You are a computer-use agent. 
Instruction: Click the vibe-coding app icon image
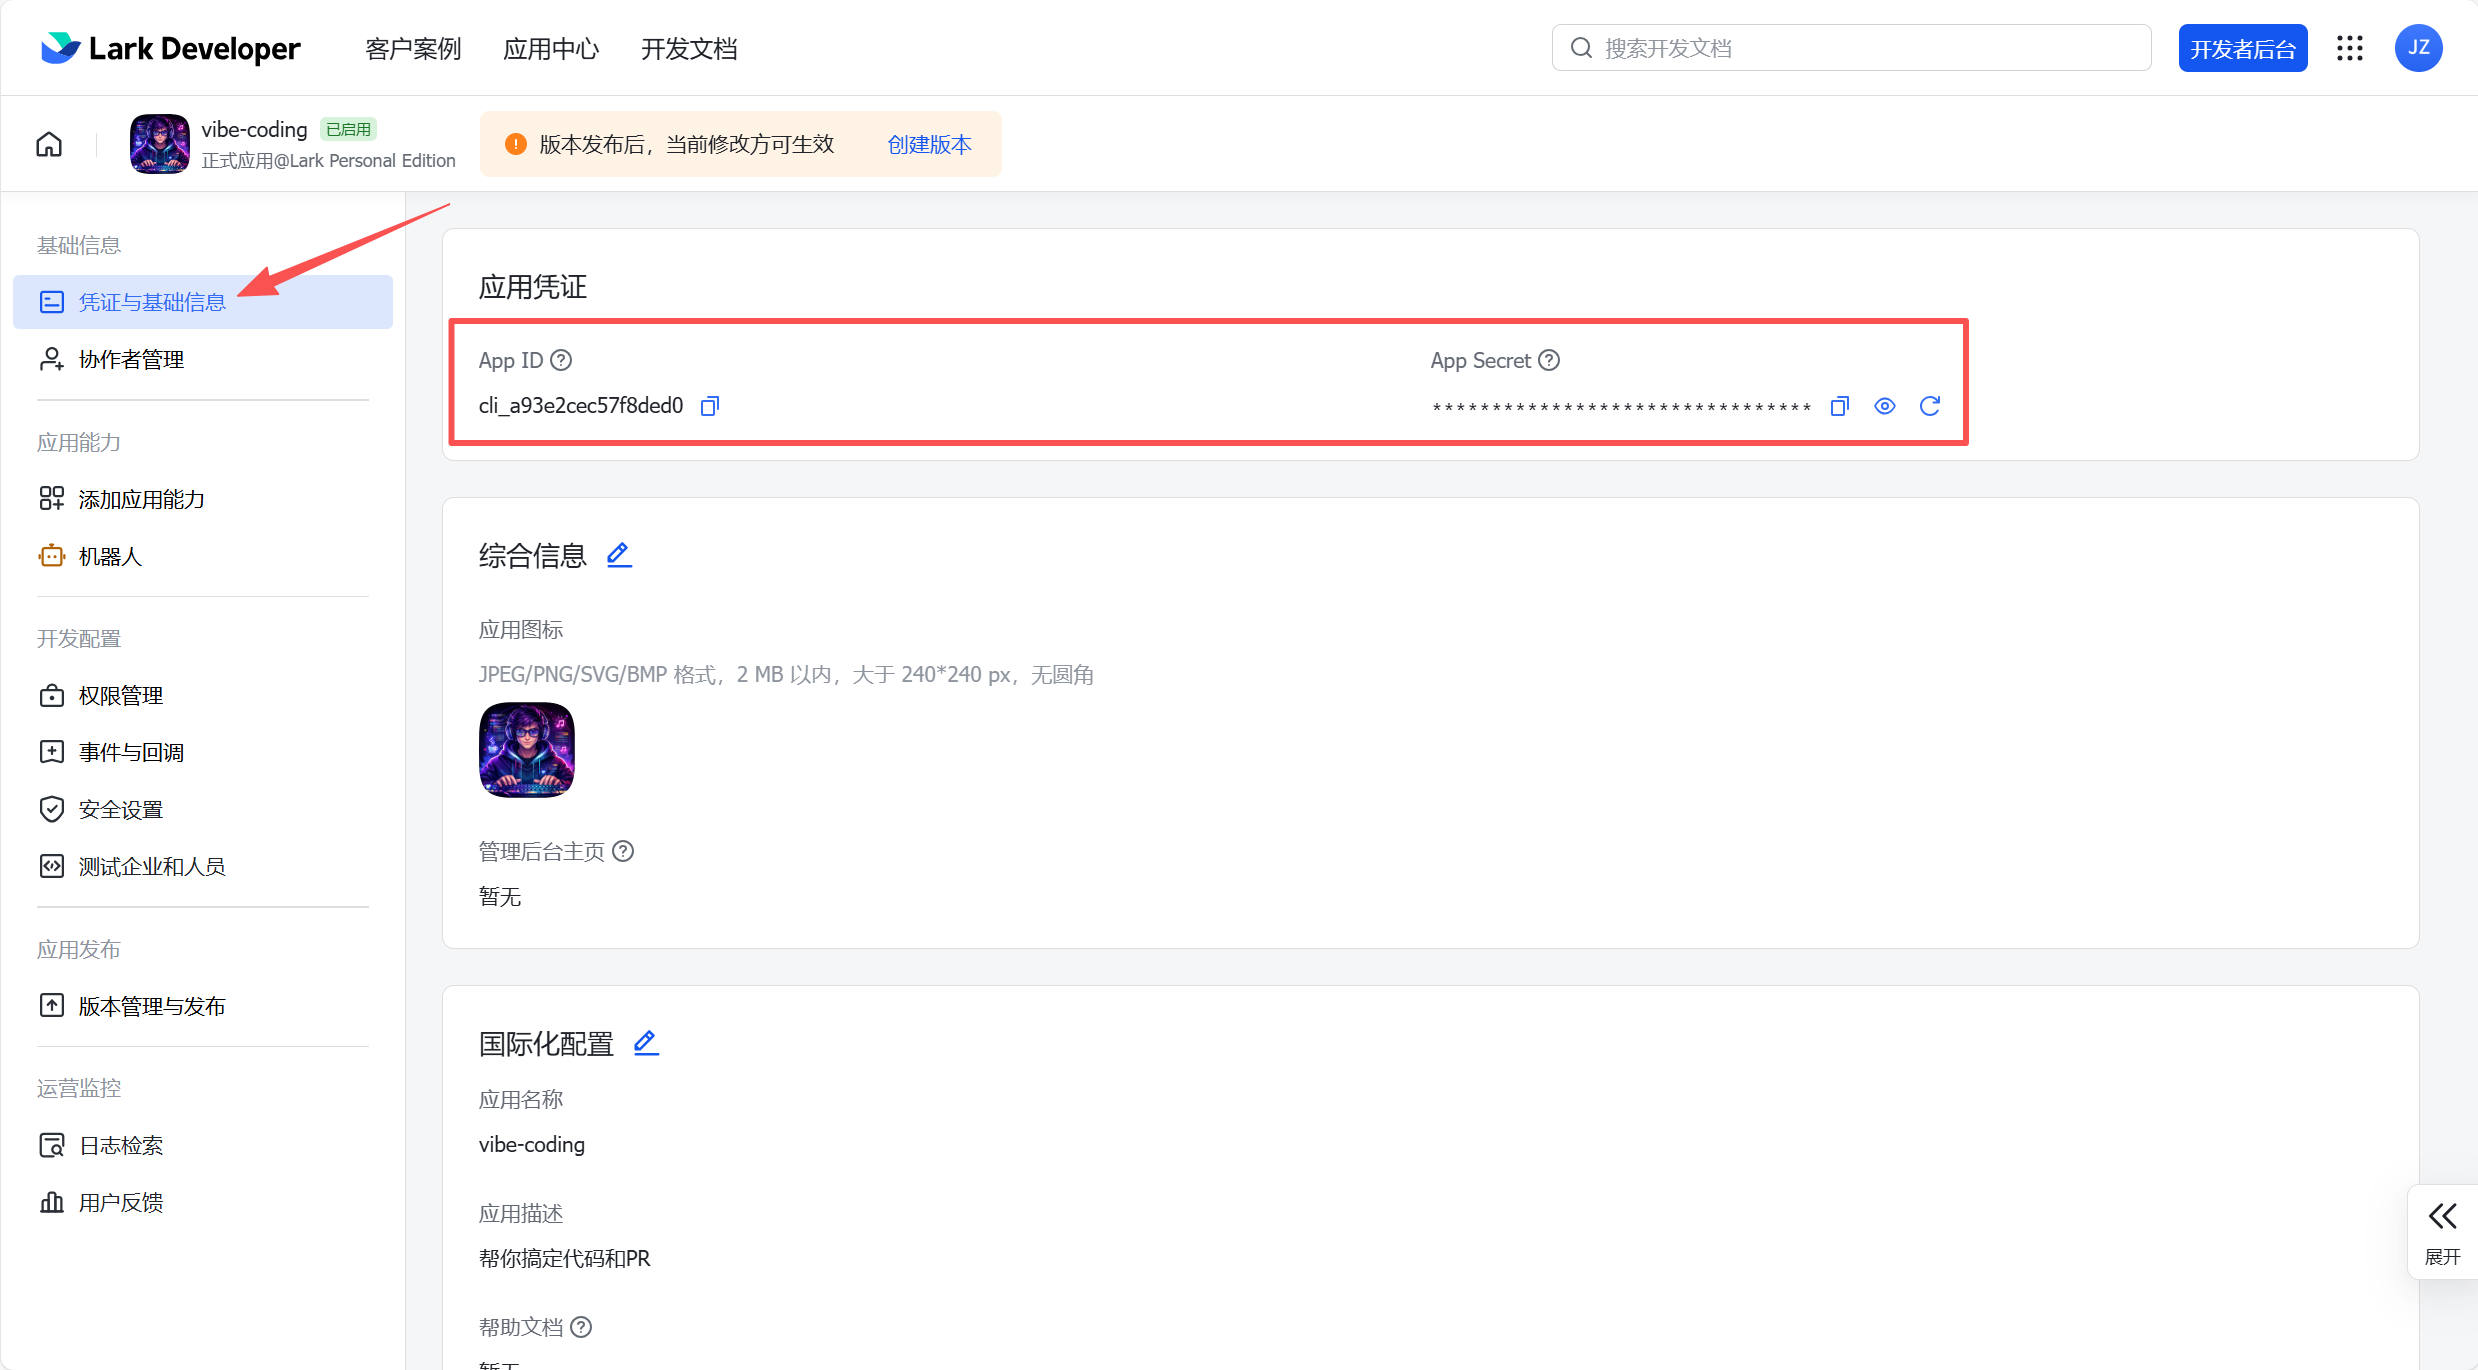tap(158, 143)
